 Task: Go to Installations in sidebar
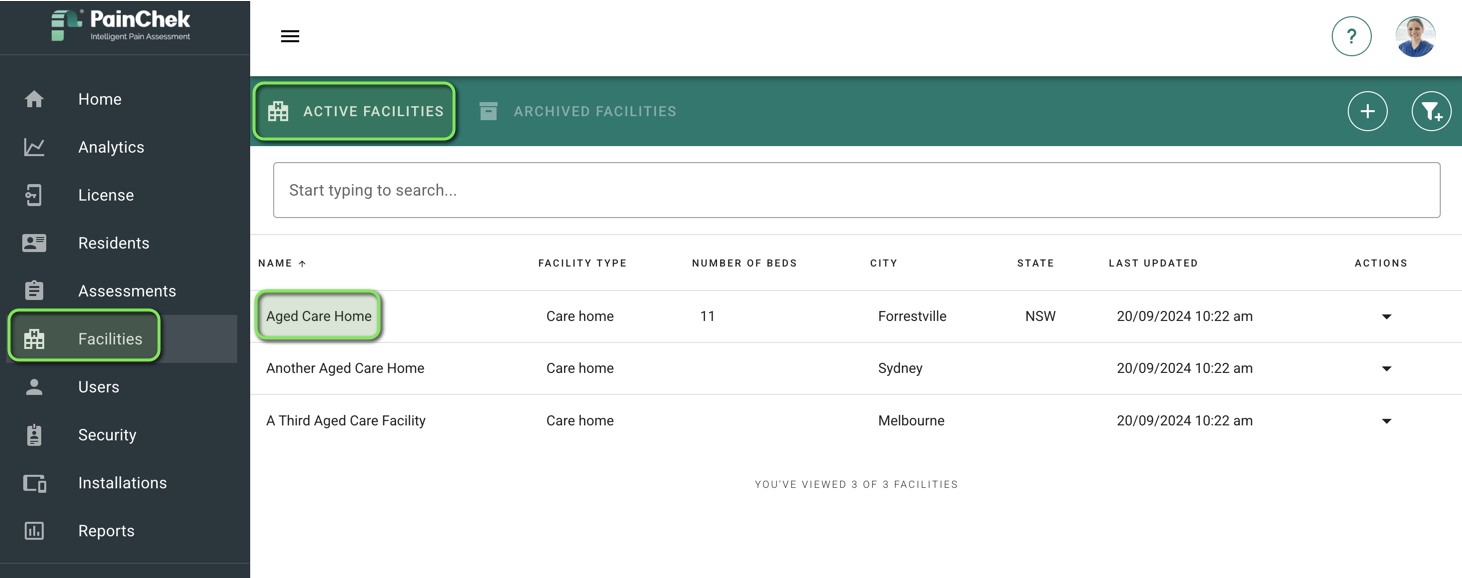coord(122,483)
